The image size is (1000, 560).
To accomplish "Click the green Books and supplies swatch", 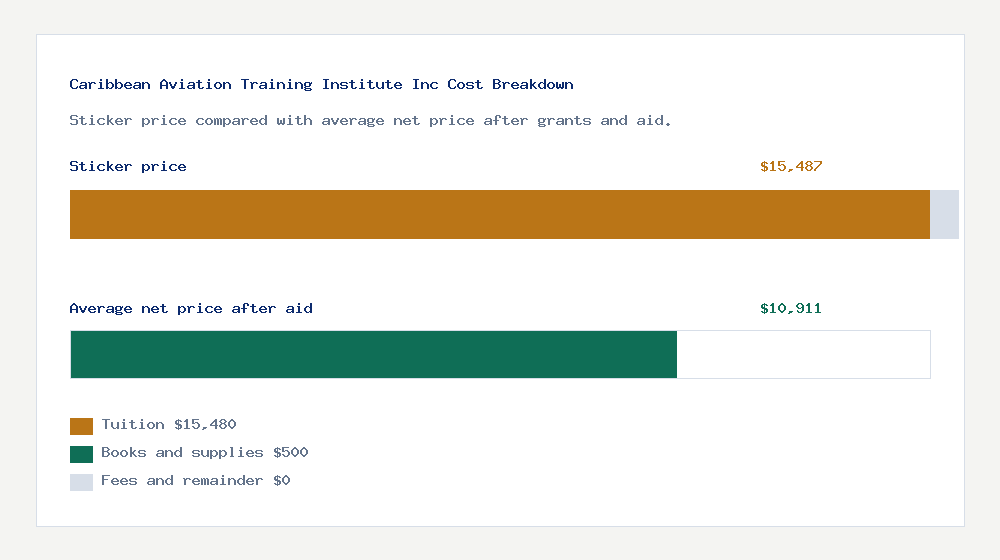I will (x=81, y=454).
